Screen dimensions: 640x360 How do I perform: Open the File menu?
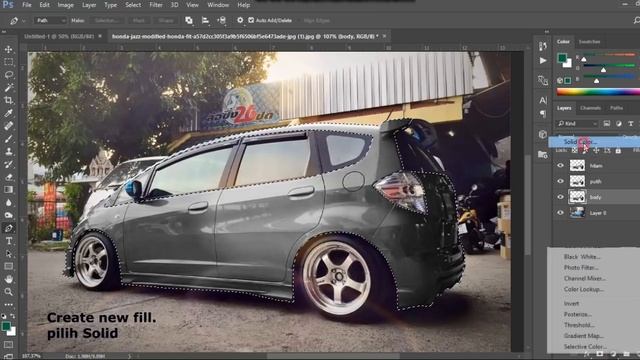(27, 5)
